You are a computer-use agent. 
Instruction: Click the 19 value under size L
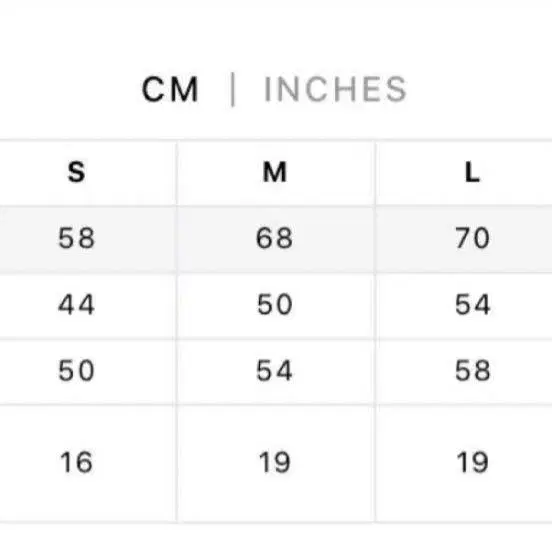(472, 462)
